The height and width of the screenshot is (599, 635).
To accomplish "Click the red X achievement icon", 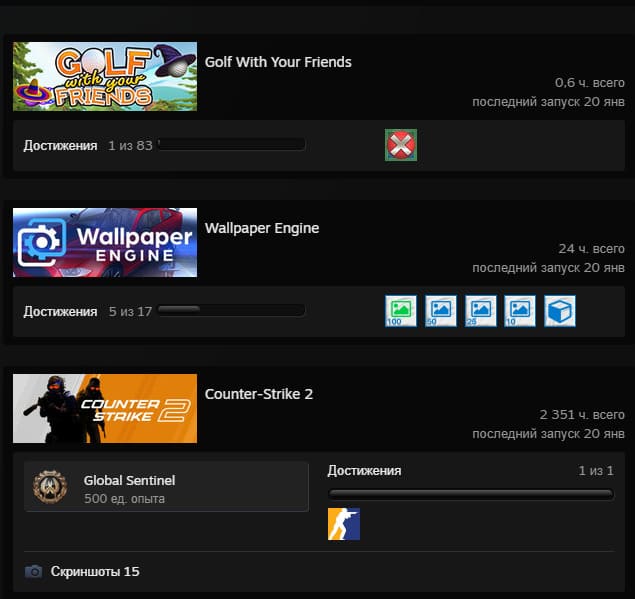I will coord(401,145).
